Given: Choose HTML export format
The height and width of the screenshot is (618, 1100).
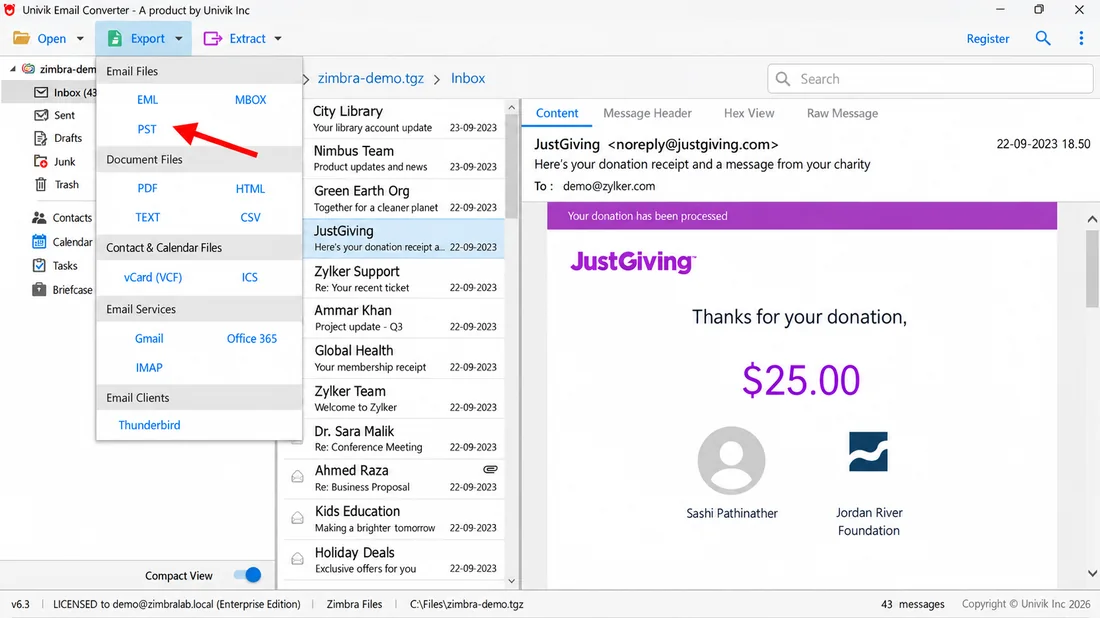Looking at the screenshot, I should click(x=250, y=188).
